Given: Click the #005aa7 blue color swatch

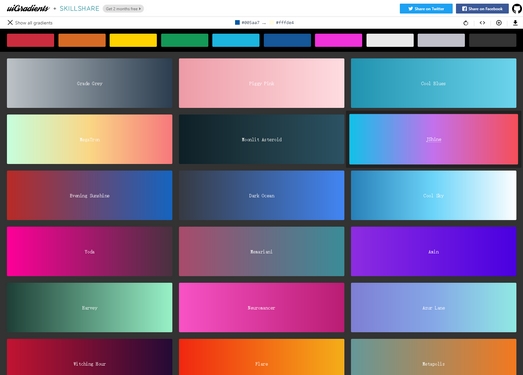Looking at the screenshot, I should pyautogui.click(x=237, y=22).
